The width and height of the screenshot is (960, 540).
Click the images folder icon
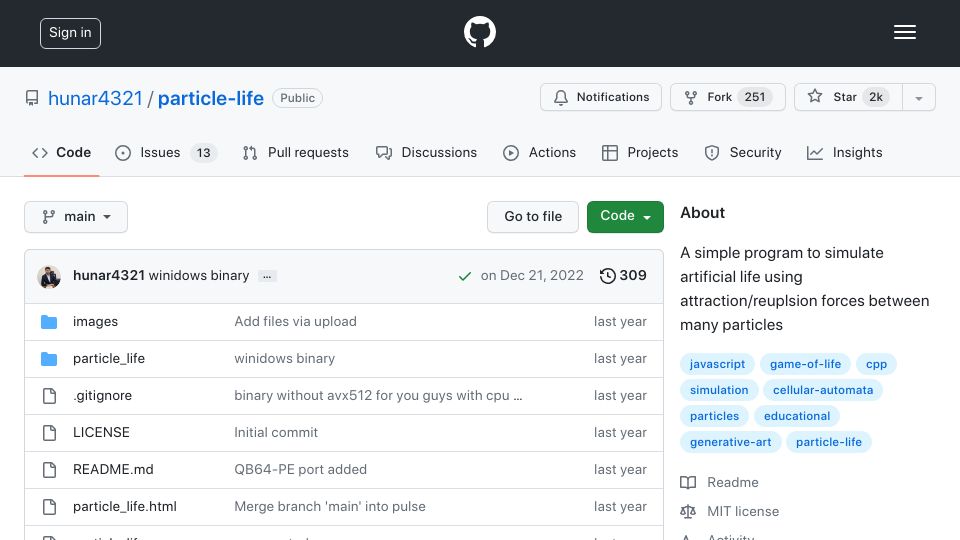49,321
